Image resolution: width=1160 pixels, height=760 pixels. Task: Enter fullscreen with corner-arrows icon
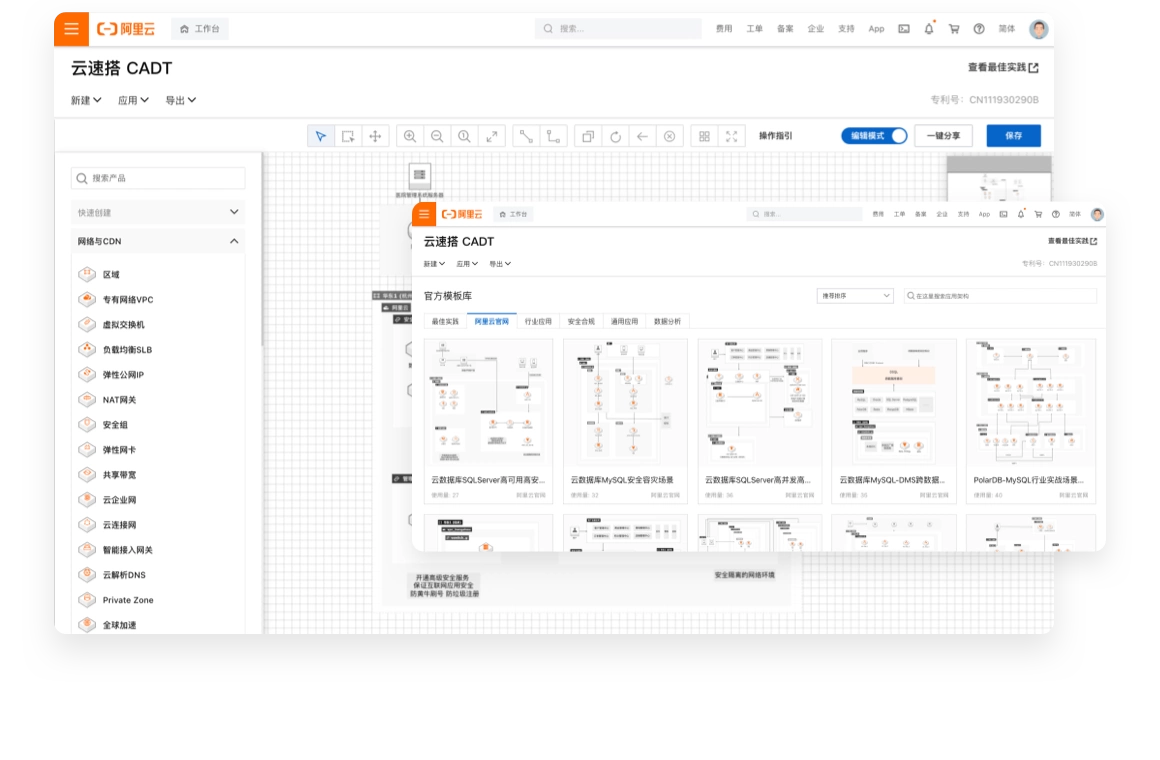tap(732, 136)
